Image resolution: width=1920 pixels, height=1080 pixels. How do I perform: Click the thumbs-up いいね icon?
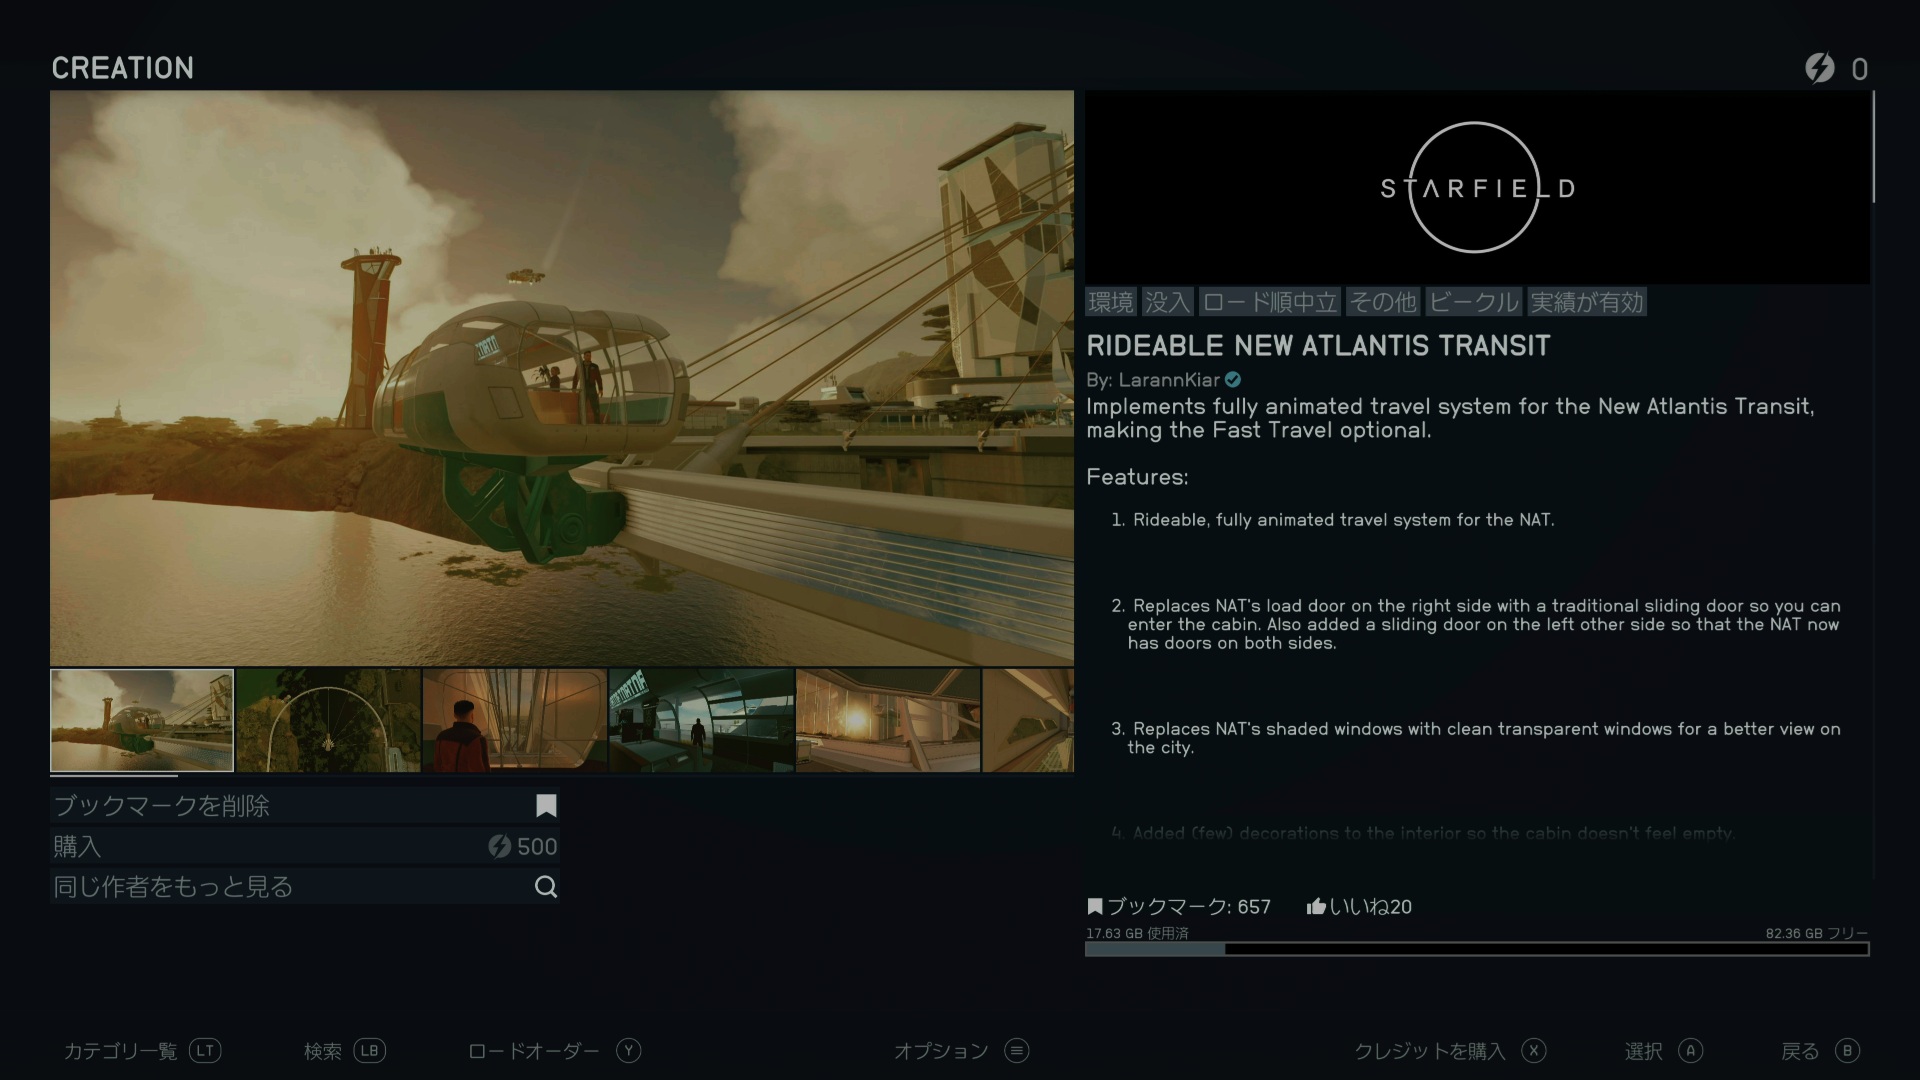[1316, 907]
